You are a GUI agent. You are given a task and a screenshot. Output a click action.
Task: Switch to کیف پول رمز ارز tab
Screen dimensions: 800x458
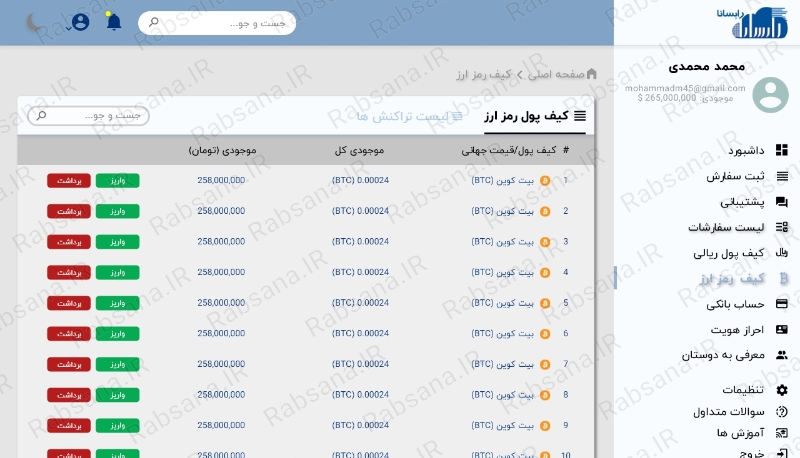pyautogui.click(x=535, y=116)
